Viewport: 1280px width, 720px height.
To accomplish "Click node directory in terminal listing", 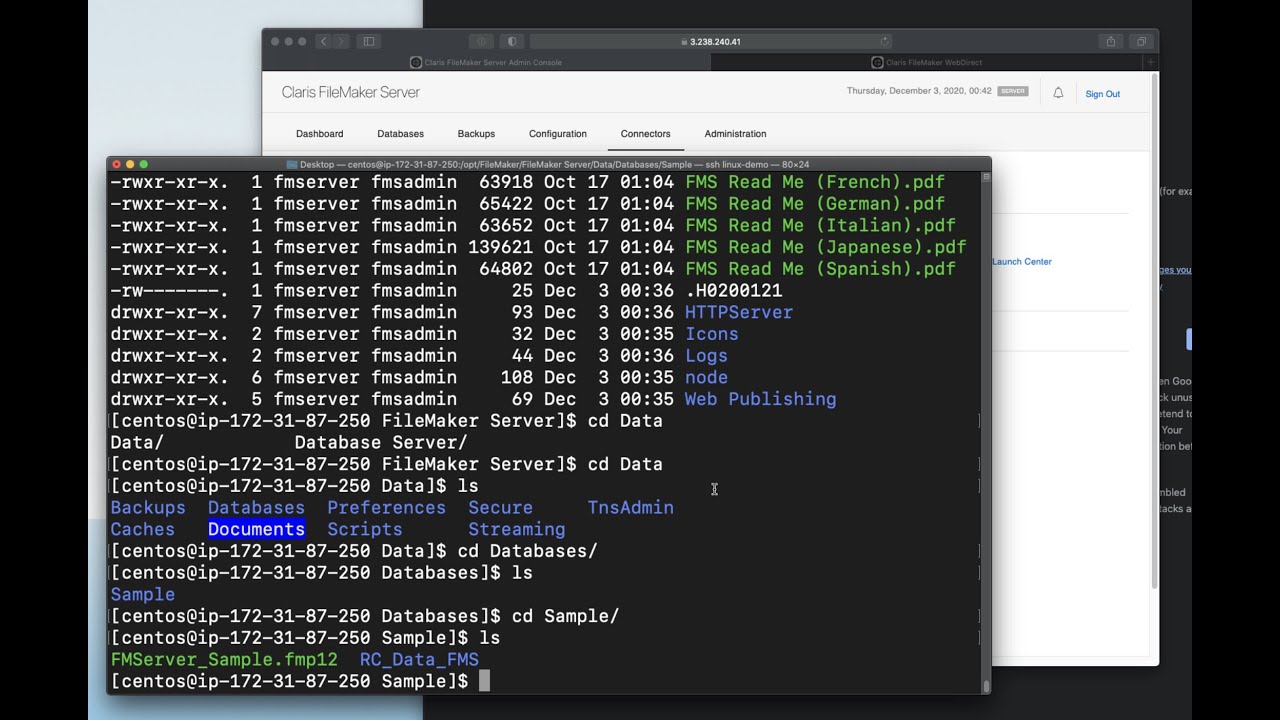I will (x=706, y=378).
